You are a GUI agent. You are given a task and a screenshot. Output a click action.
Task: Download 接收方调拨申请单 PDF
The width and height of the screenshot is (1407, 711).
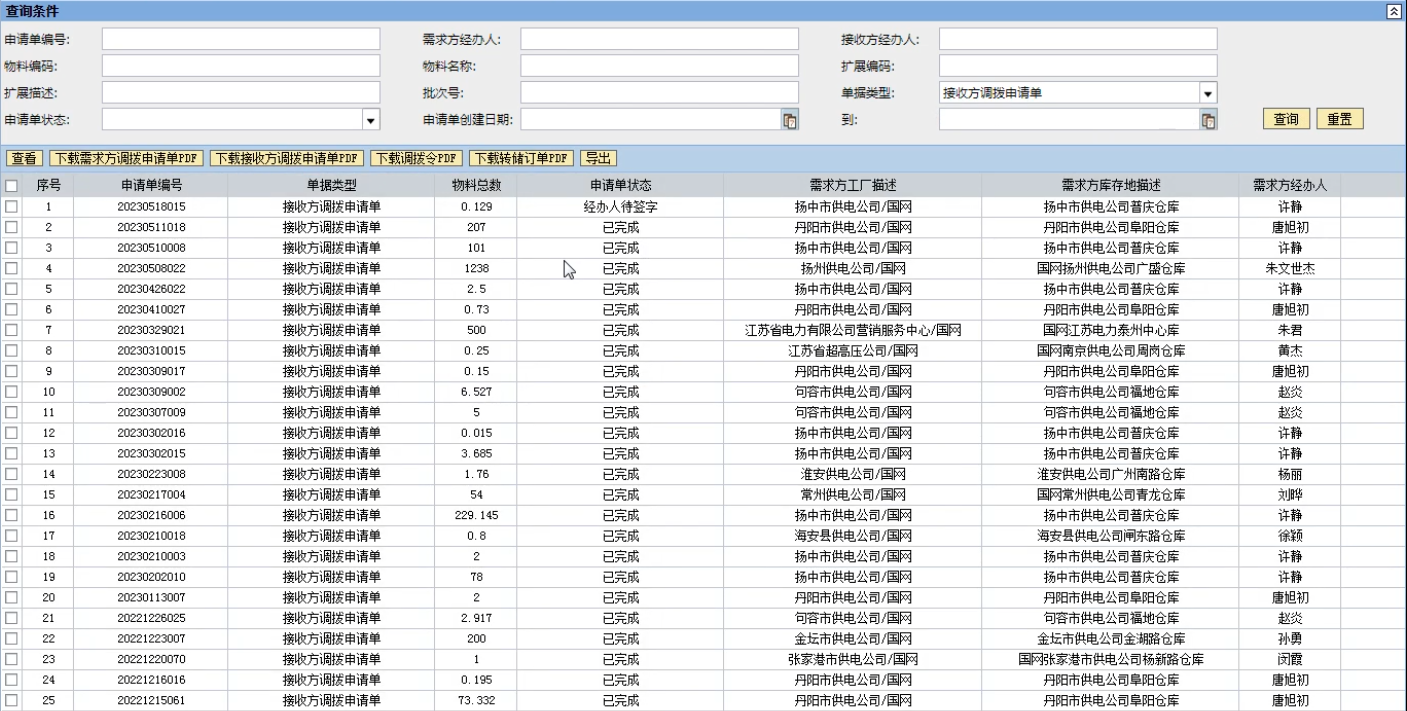(x=286, y=158)
